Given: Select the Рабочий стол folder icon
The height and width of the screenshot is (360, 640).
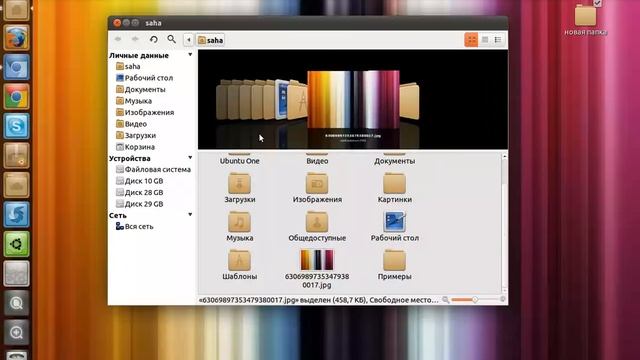Looking at the screenshot, I should [394, 222].
